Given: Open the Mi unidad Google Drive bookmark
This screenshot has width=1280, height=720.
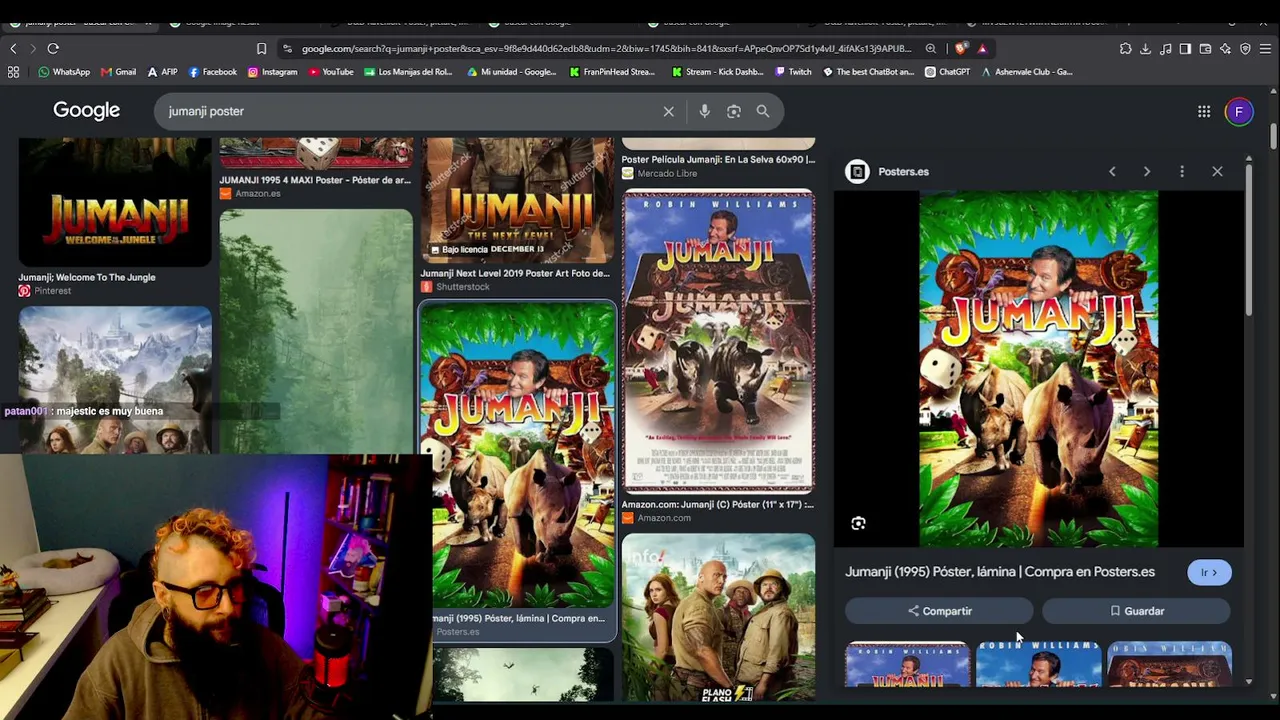Looking at the screenshot, I should (512, 72).
